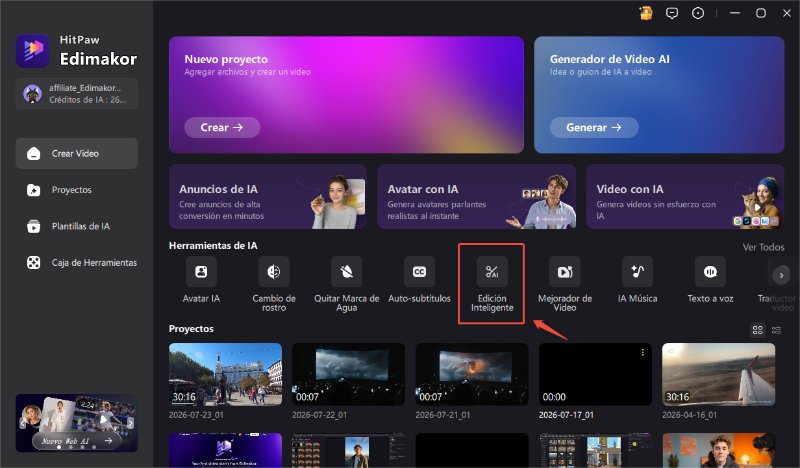This screenshot has width=800, height=468.
Task: Click the Créditos de IA account text
Action: click(87, 100)
